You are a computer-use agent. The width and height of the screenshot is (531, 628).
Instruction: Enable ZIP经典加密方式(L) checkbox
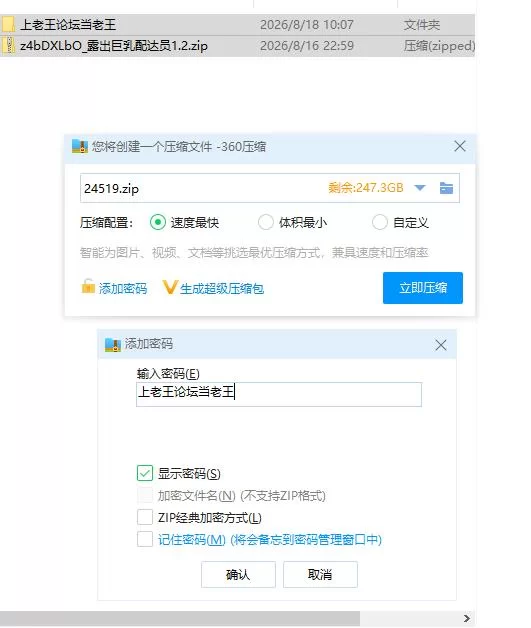click(145, 517)
